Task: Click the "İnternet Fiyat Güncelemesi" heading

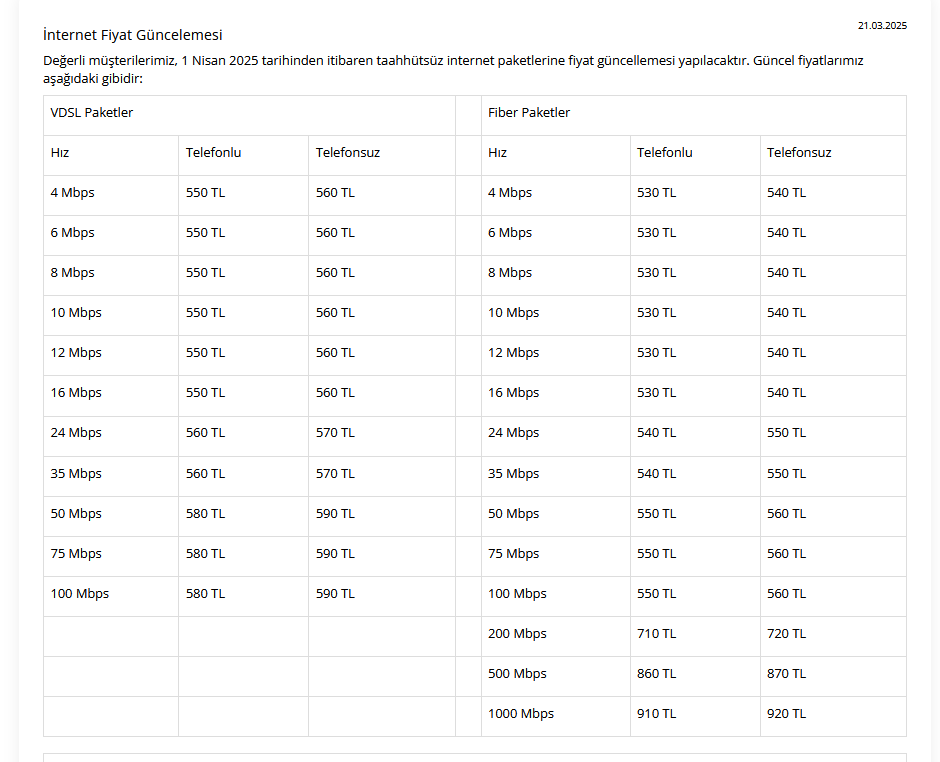Action: click(x=133, y=35)
